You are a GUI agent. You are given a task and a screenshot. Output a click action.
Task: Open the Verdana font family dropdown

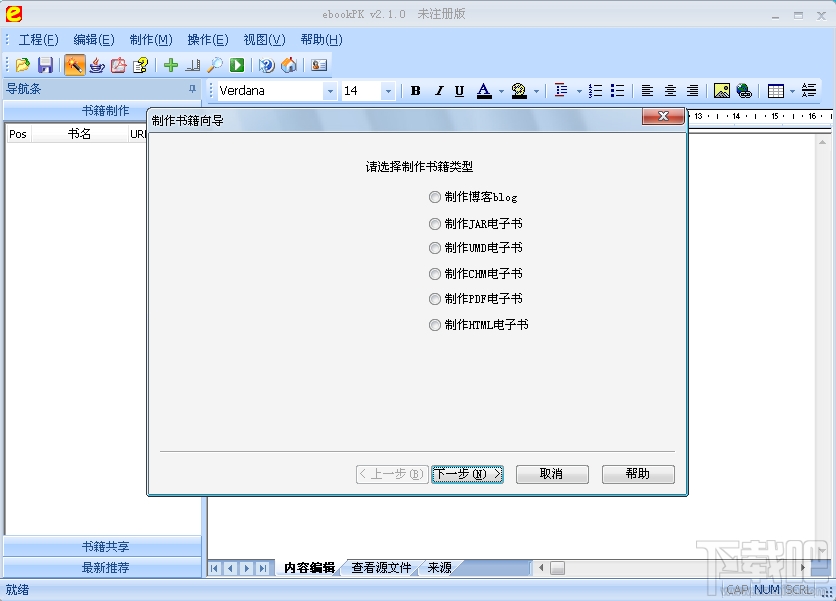[331, 90]
